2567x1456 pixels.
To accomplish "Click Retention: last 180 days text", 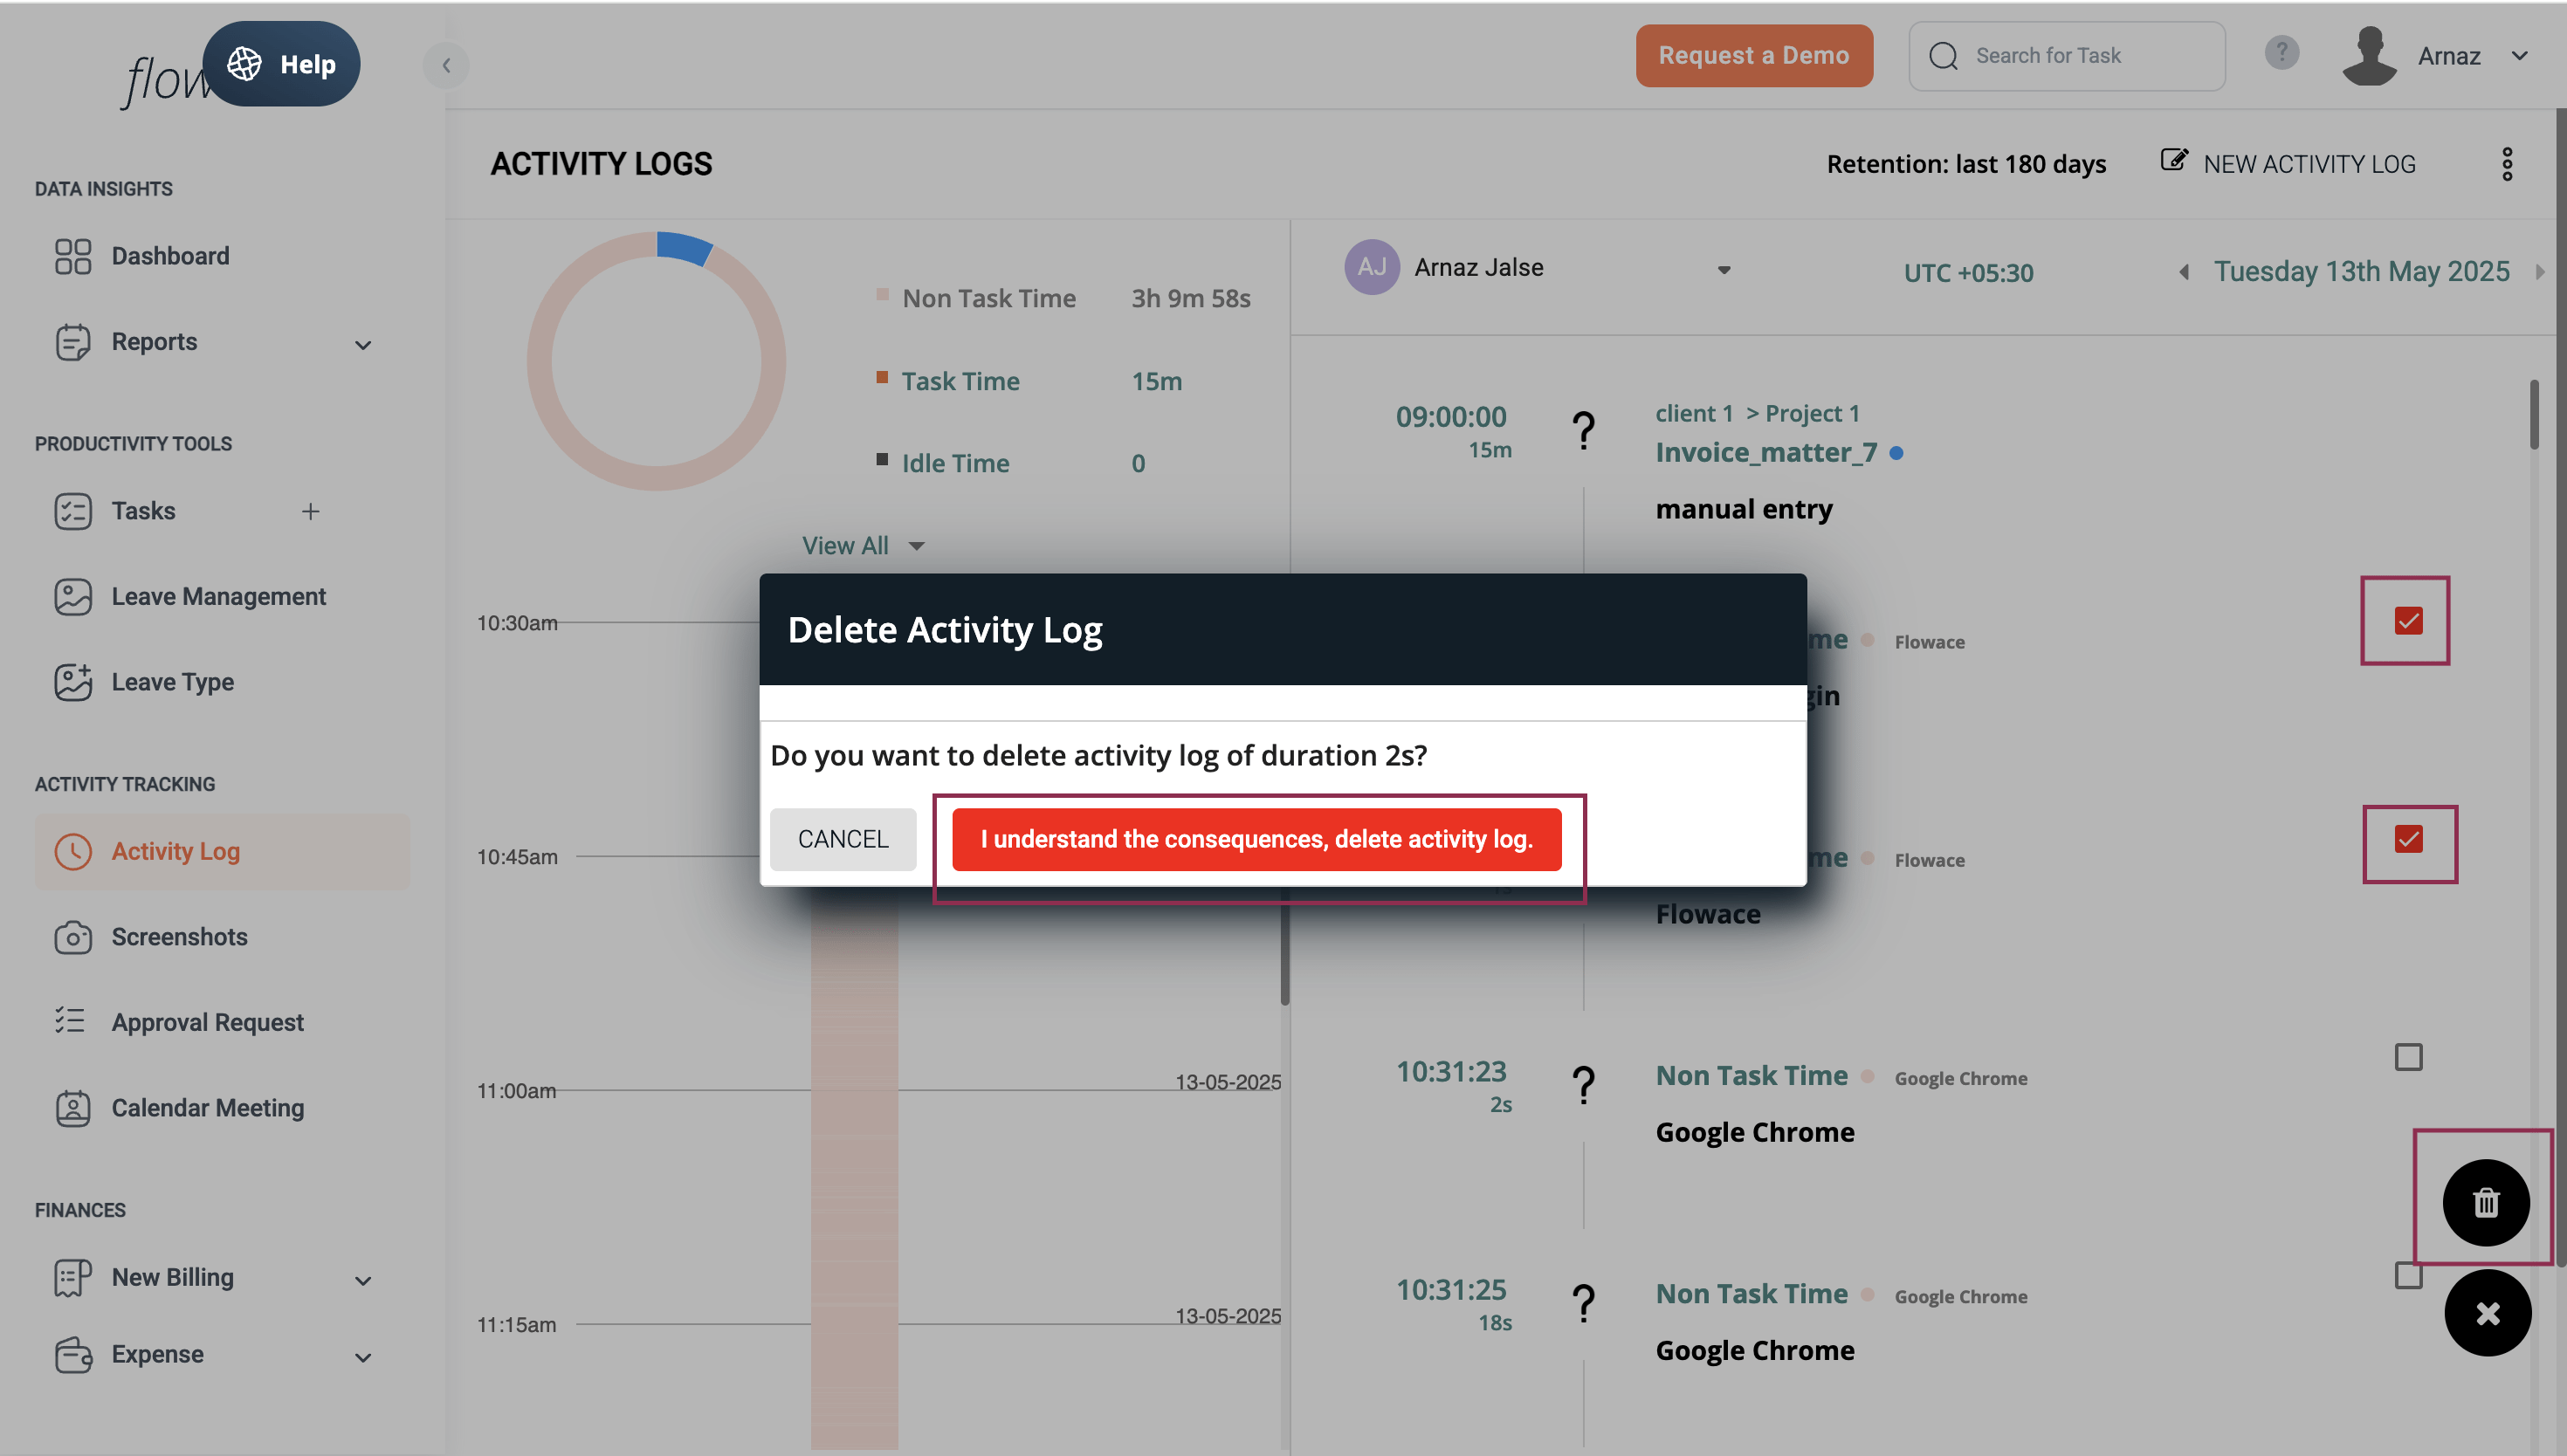I will [1965, 164].
